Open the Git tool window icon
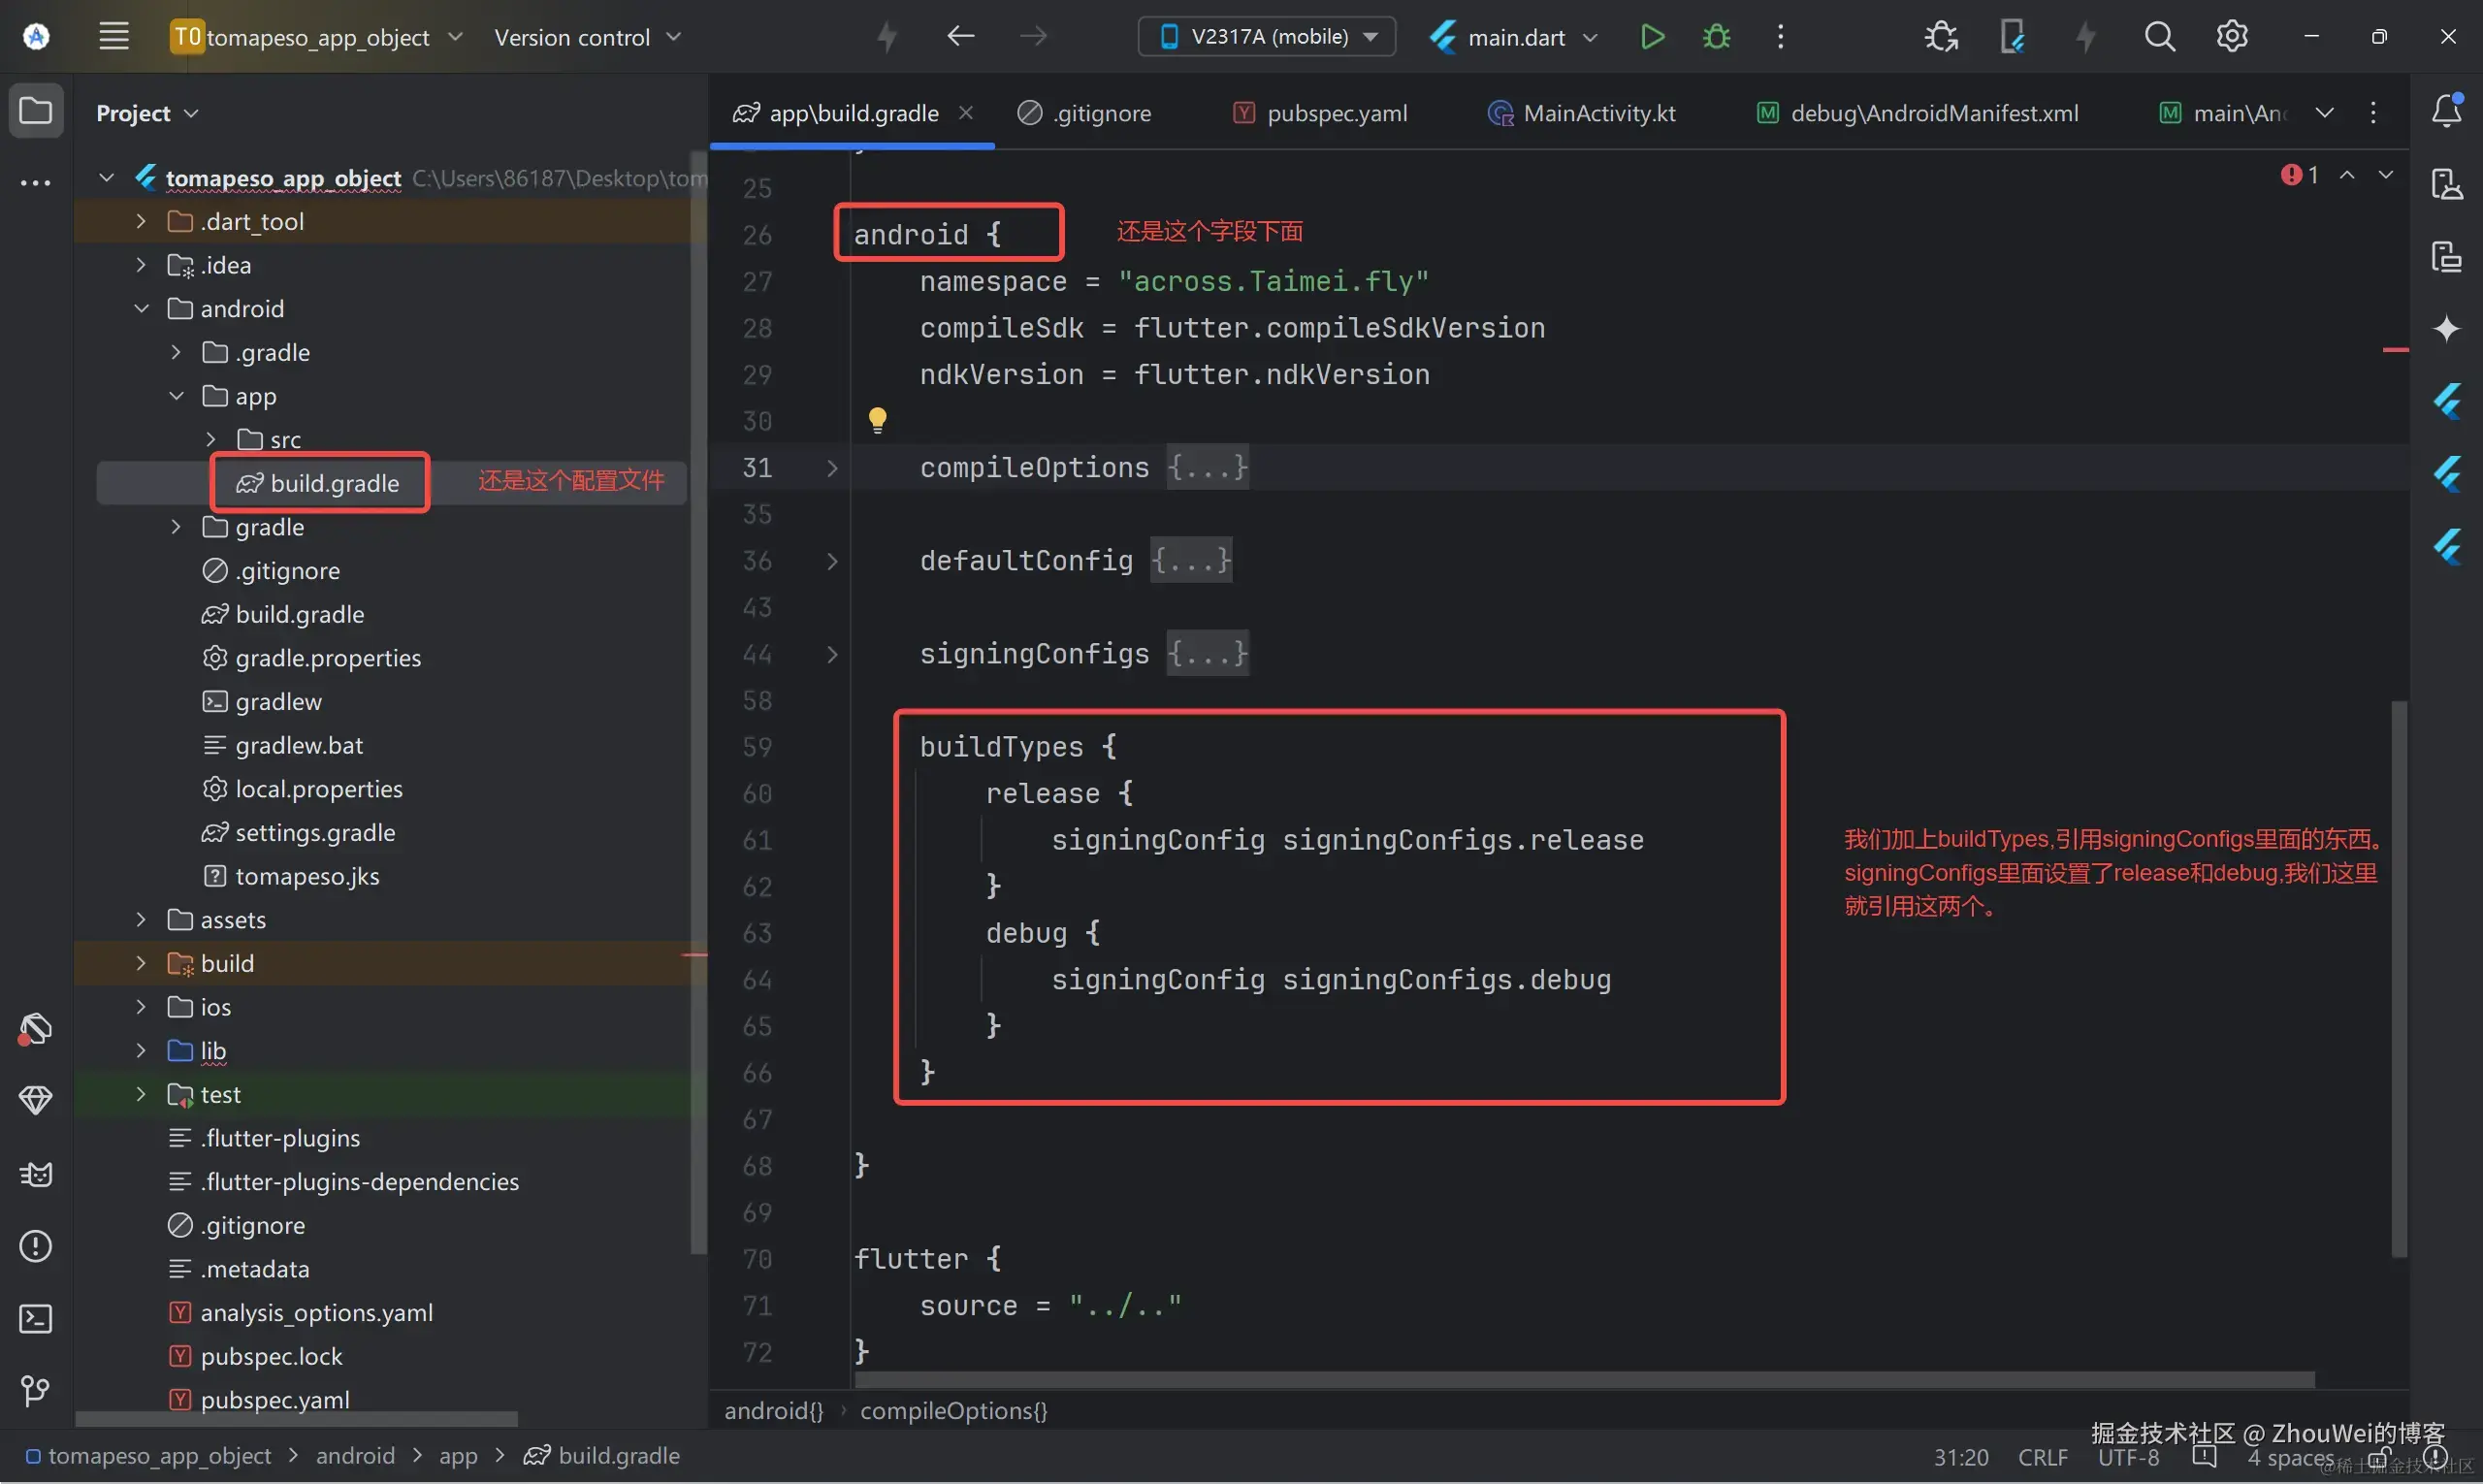This screenshot has height=1484, width=2483. click(36, 1391)
